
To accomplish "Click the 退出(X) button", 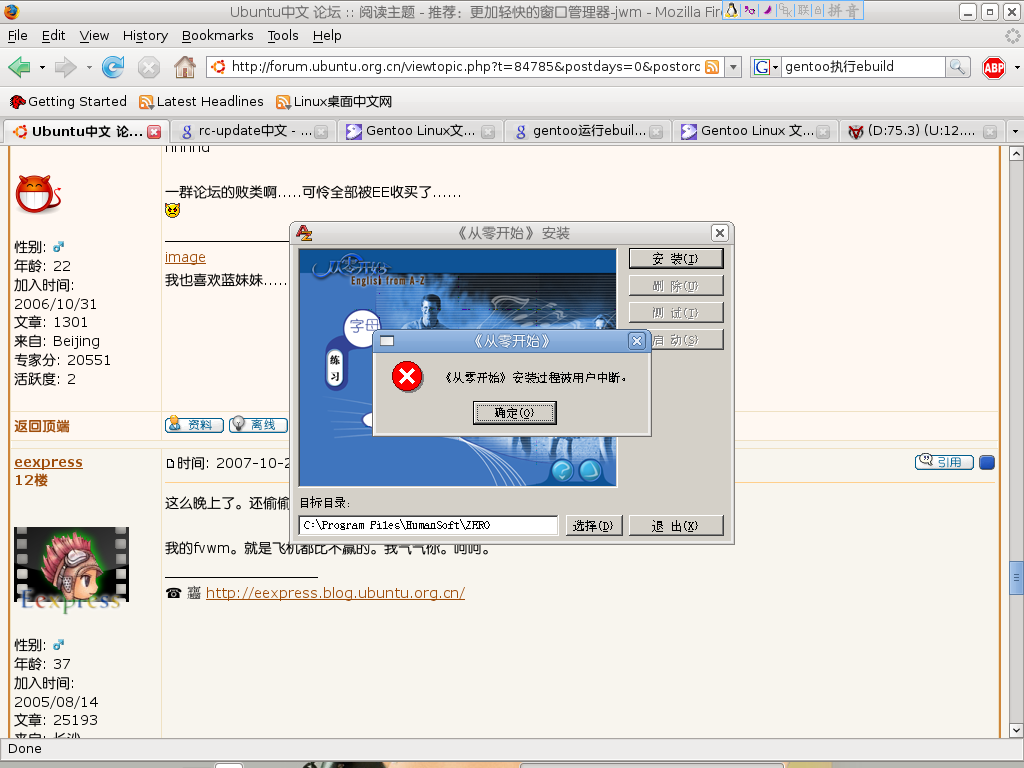I will click(676, 526).
